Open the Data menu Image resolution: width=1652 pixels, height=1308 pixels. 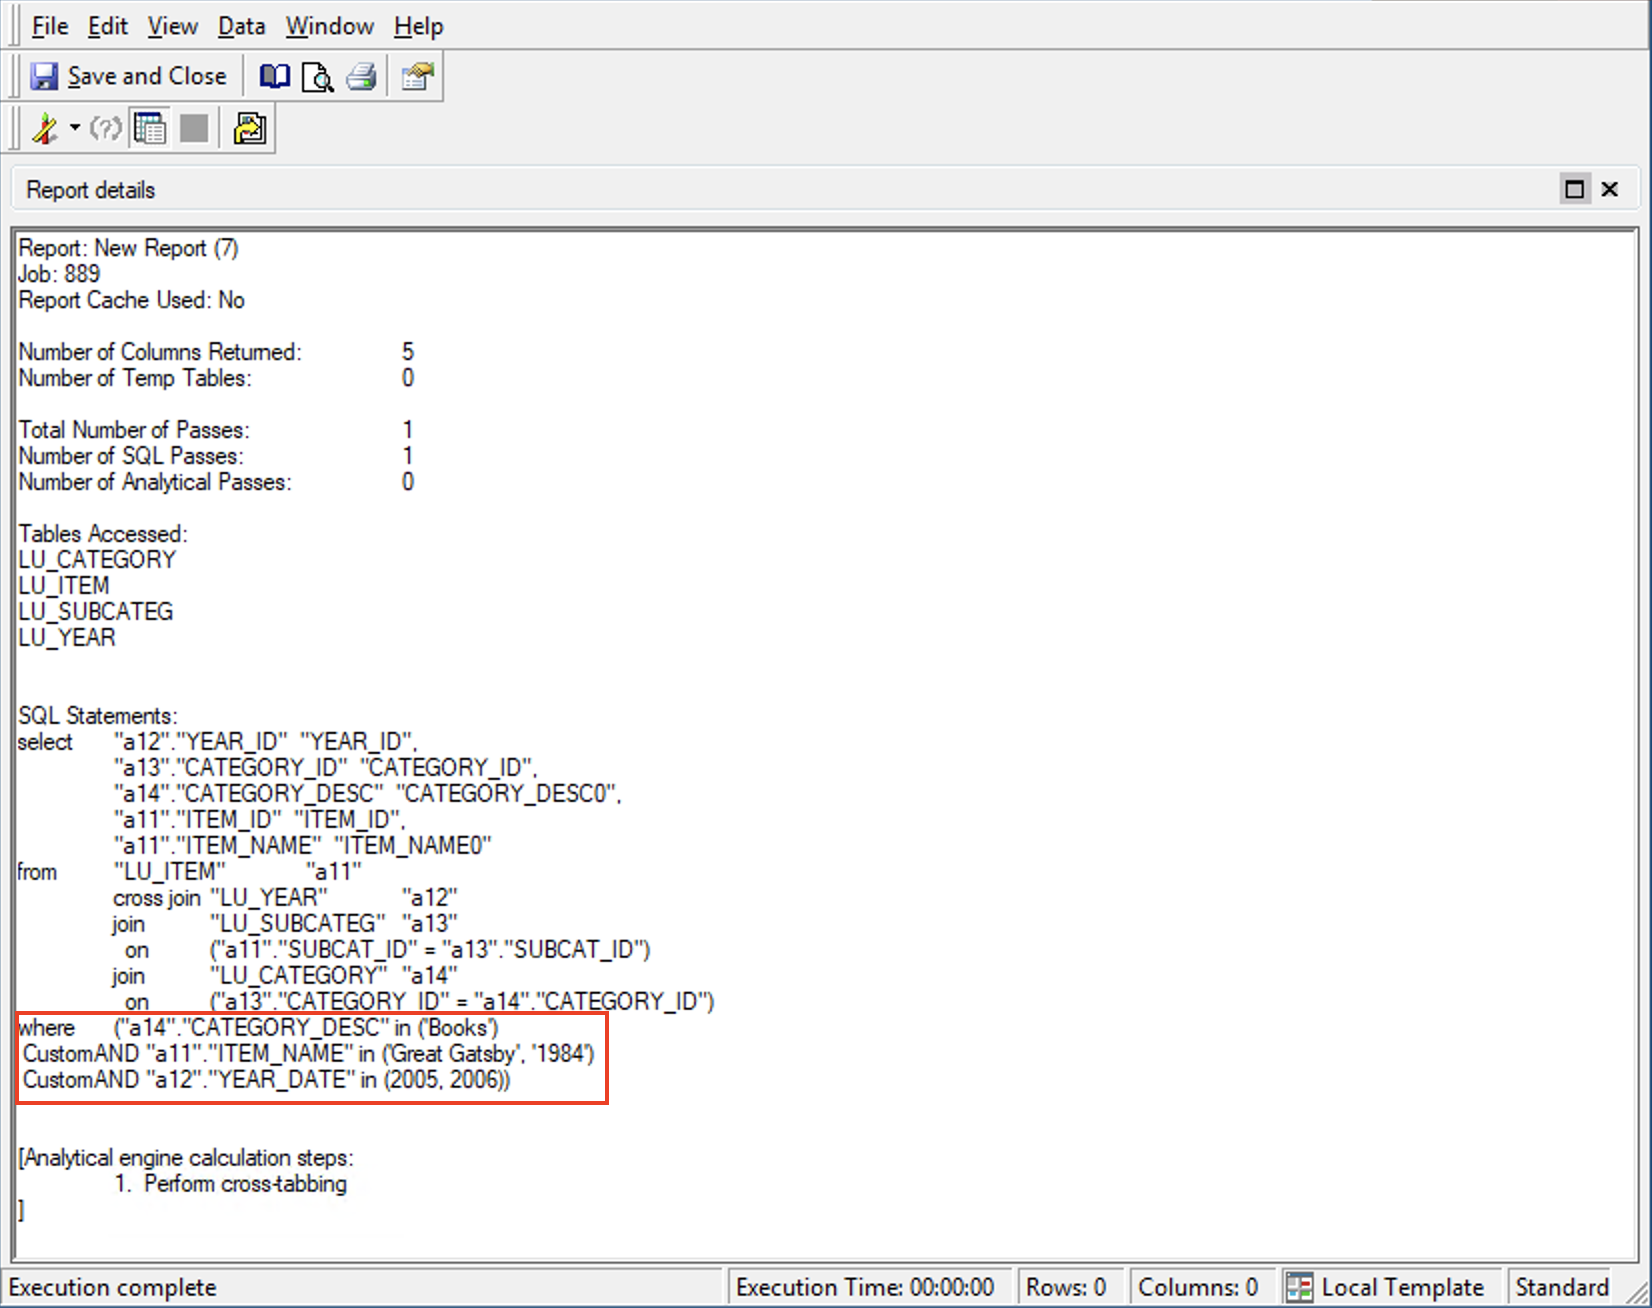coord(241,25)
